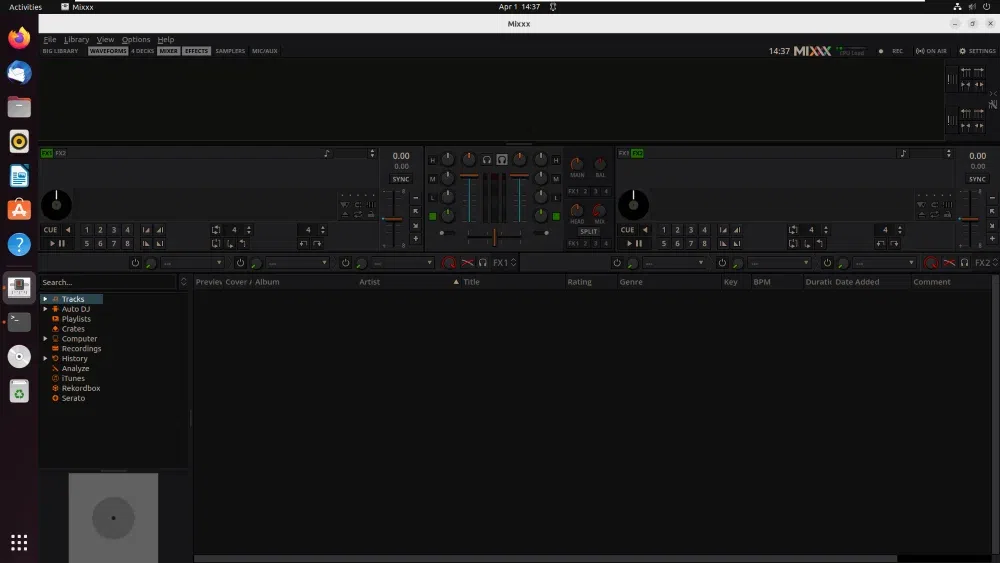Open first effect dropdown in FX2 unit
The width and height of the screenshot is (1000, 563).
673,263
